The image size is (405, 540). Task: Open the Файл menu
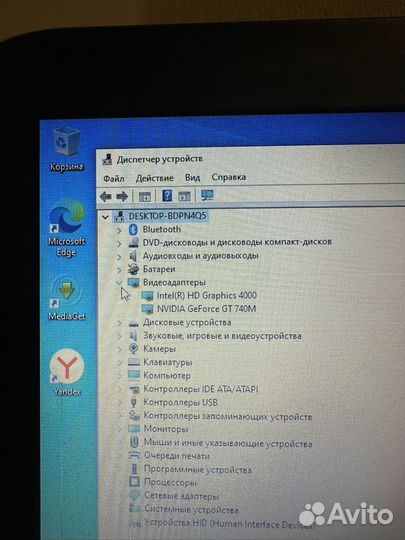tap(114, 178)
